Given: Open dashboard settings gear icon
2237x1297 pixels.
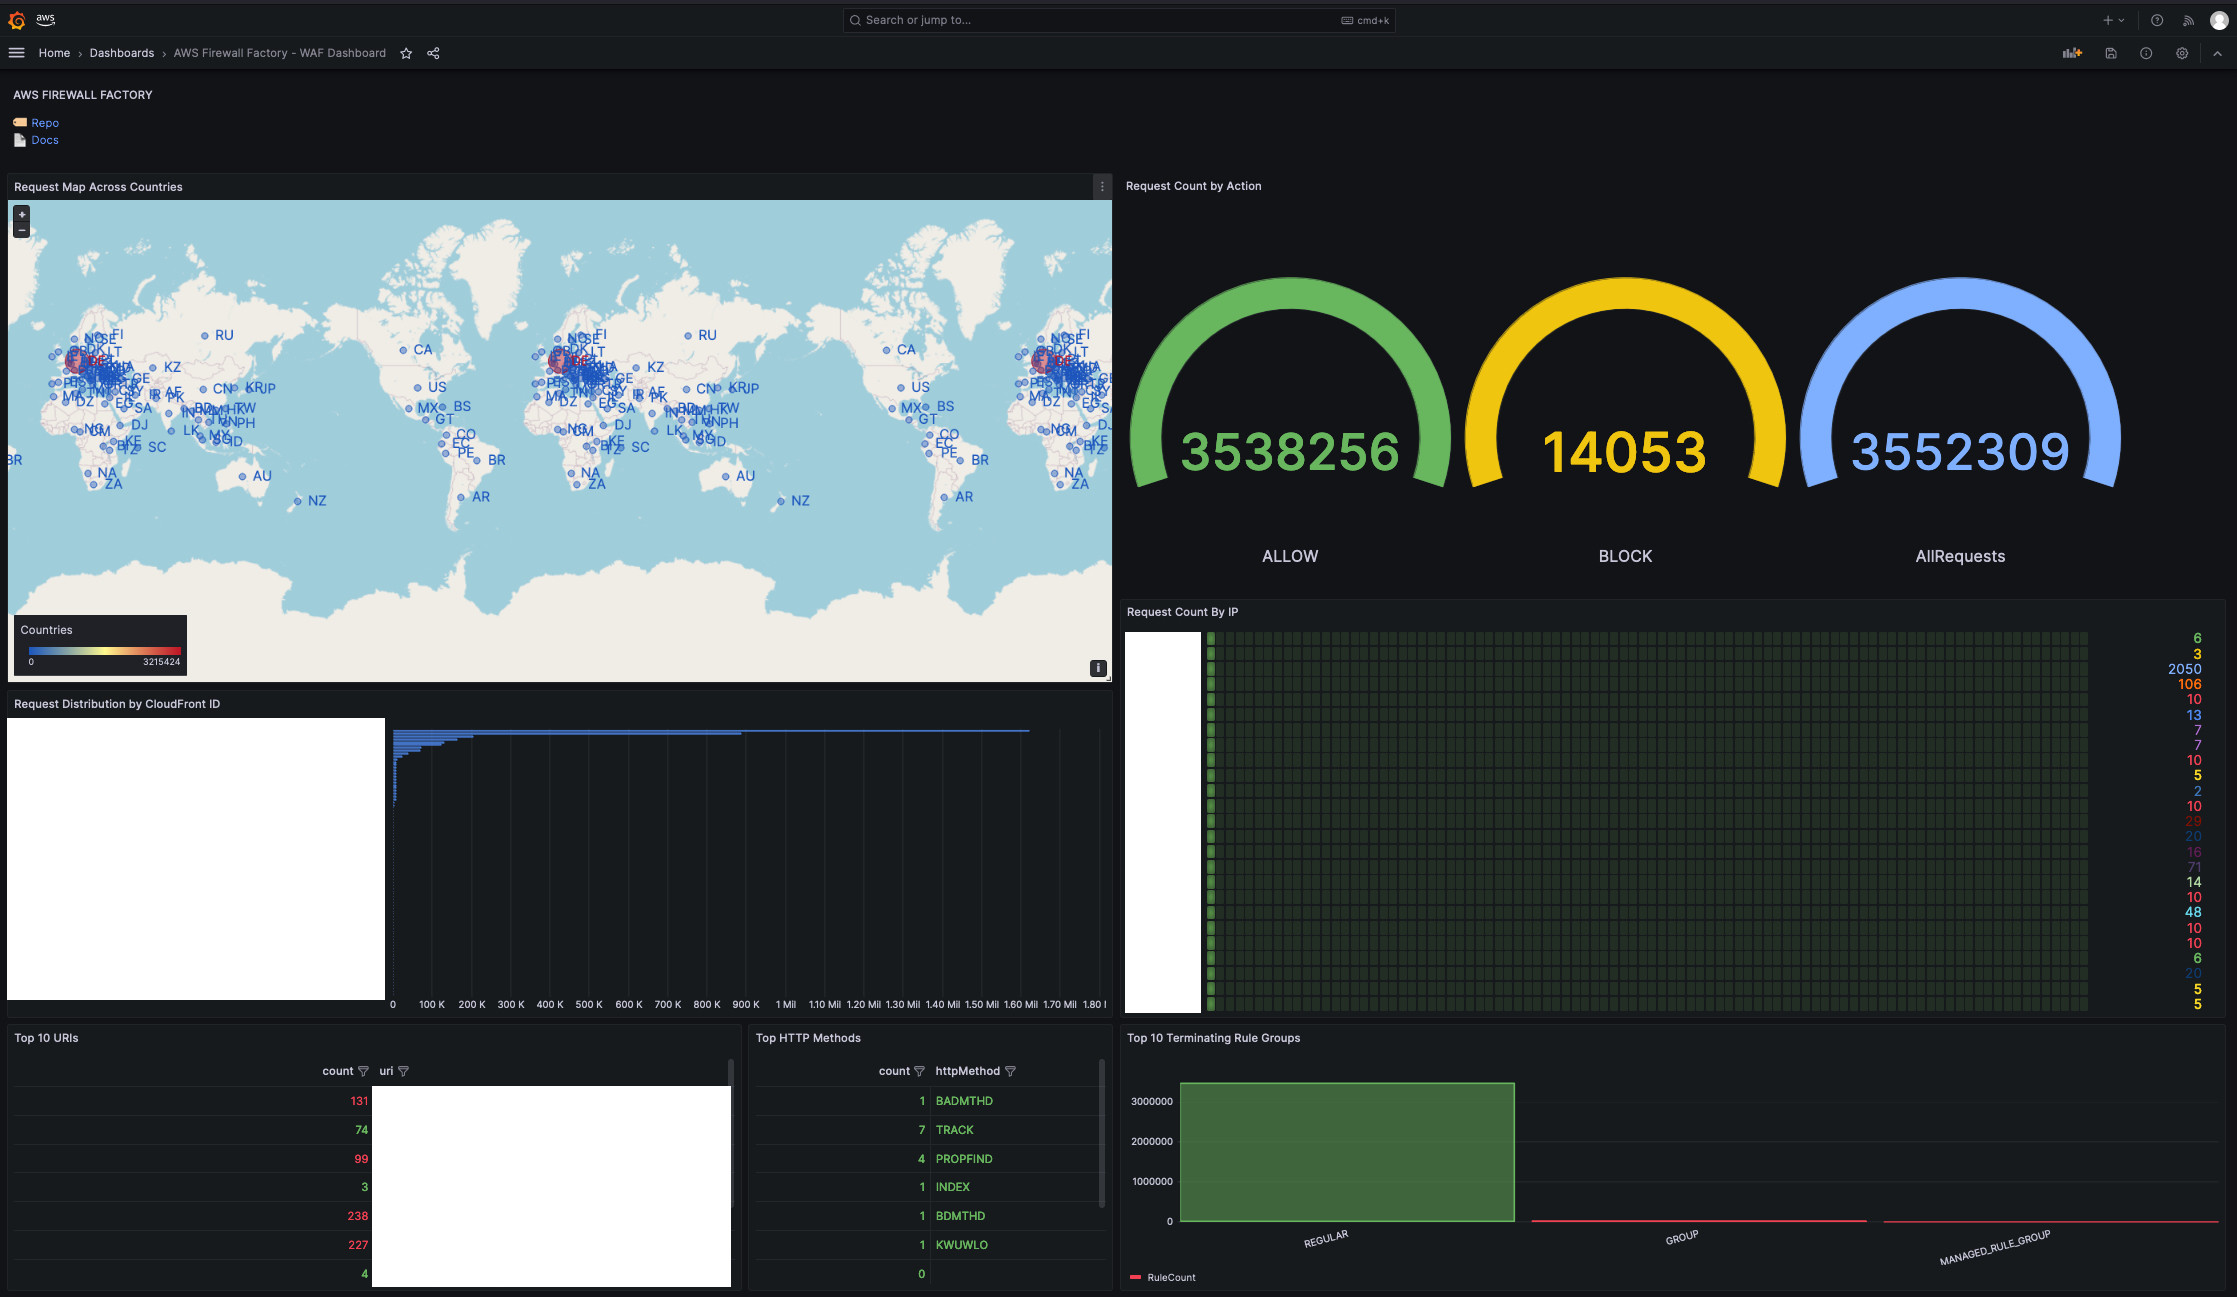Looking at the screenshot, I should point(2182,54).
